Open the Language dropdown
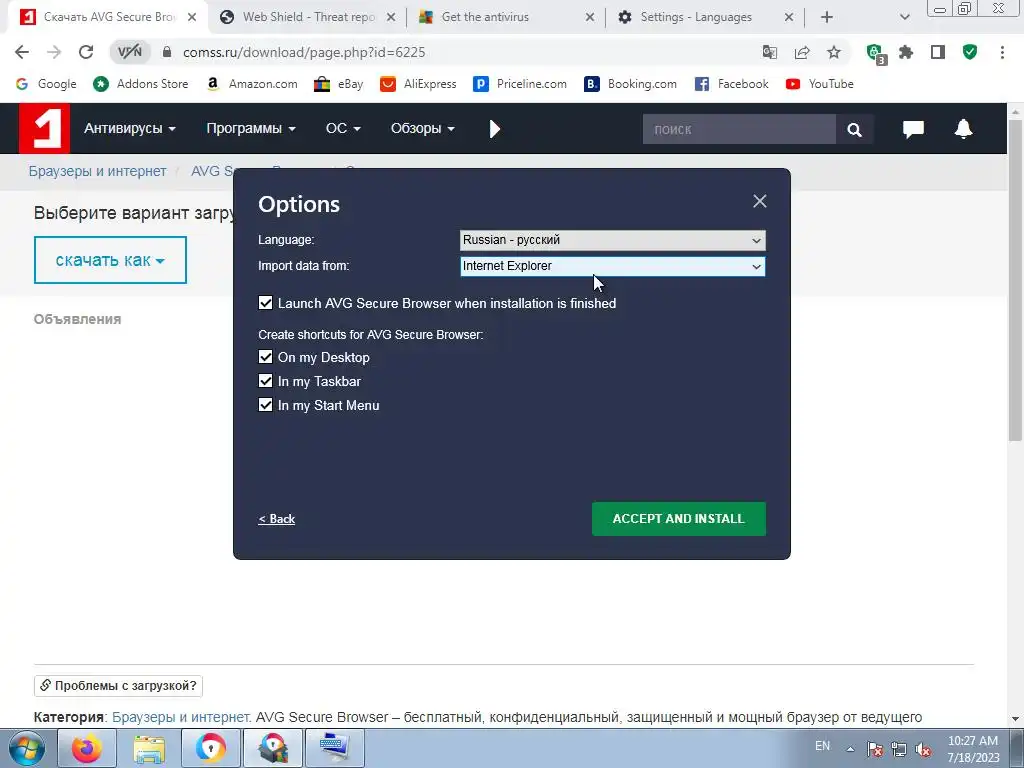This screenshot has width=1024, height=768. tap(613, 240)
